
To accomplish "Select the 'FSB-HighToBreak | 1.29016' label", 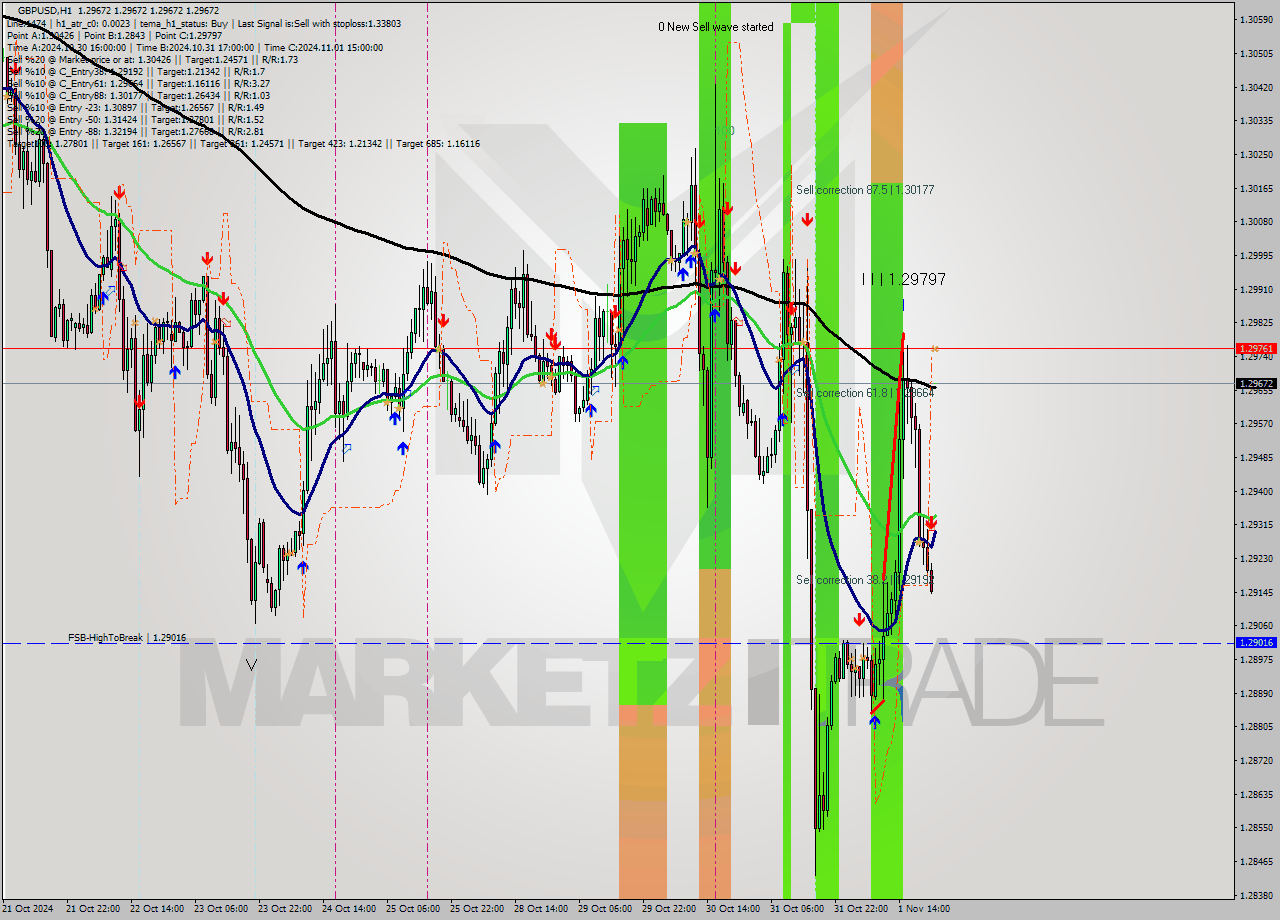I will [127, 637].
